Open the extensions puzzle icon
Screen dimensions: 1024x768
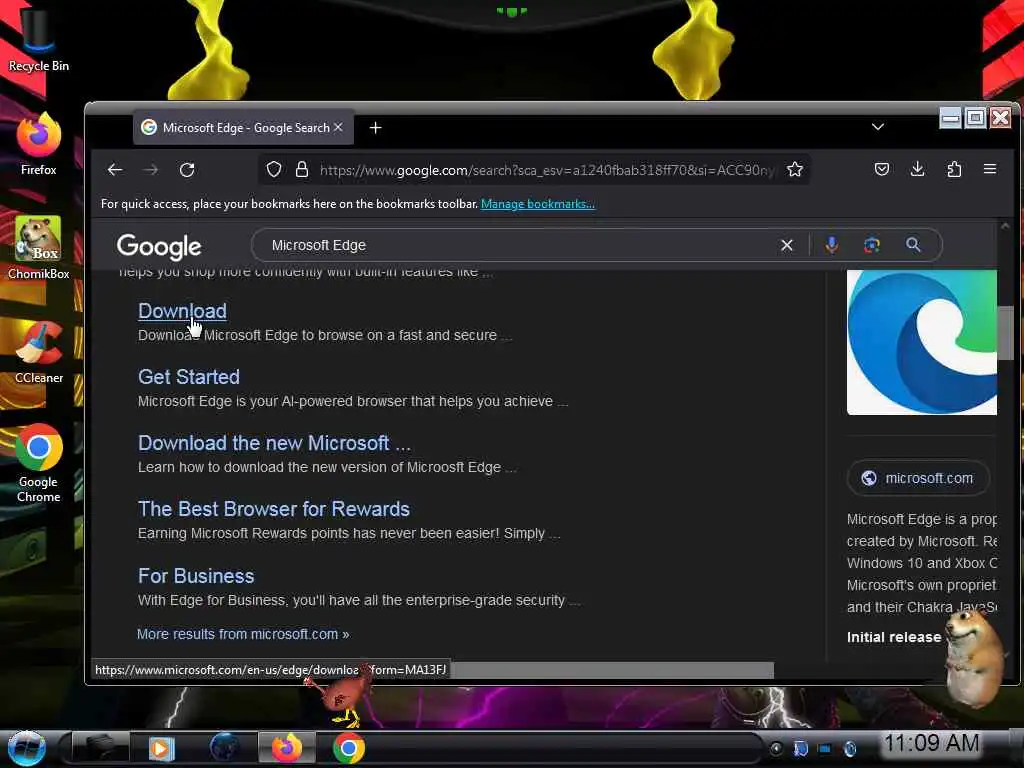coord(954,170)
